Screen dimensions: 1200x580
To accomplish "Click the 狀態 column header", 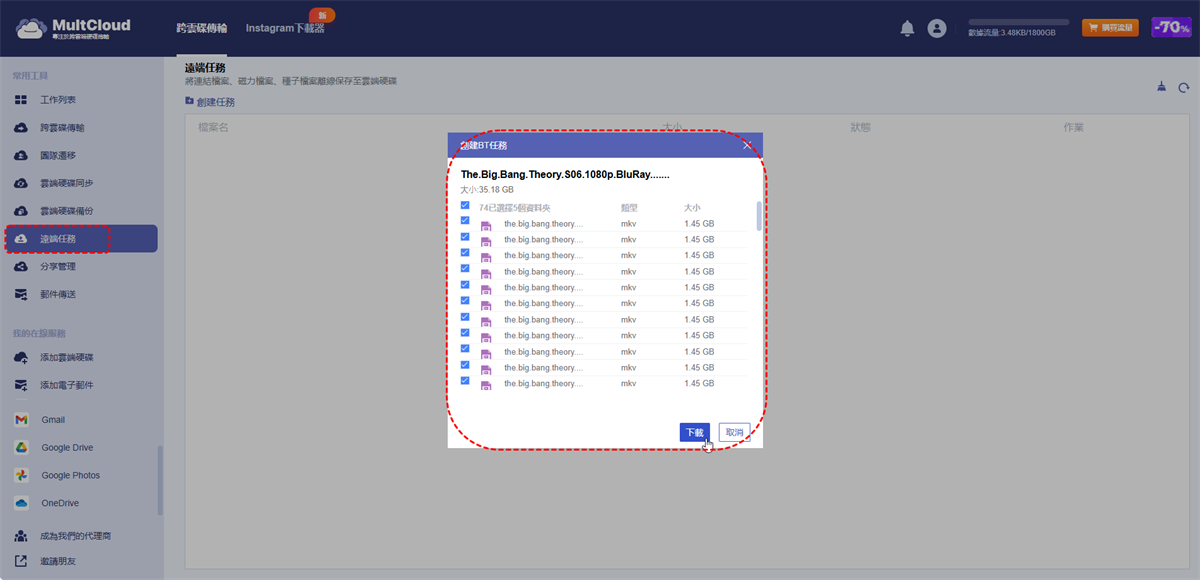I will point(860,128).
